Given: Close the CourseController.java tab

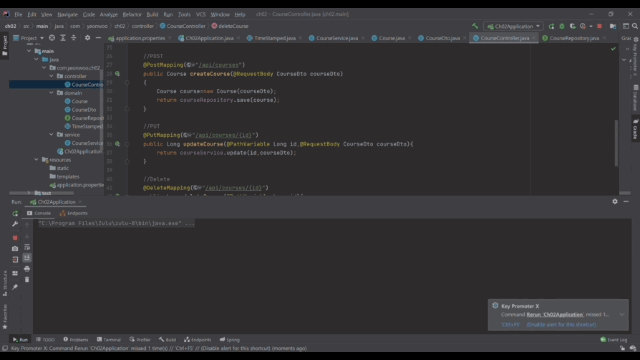Looking at the screenshot, I should pyautogui.click(x=533, y=38).
